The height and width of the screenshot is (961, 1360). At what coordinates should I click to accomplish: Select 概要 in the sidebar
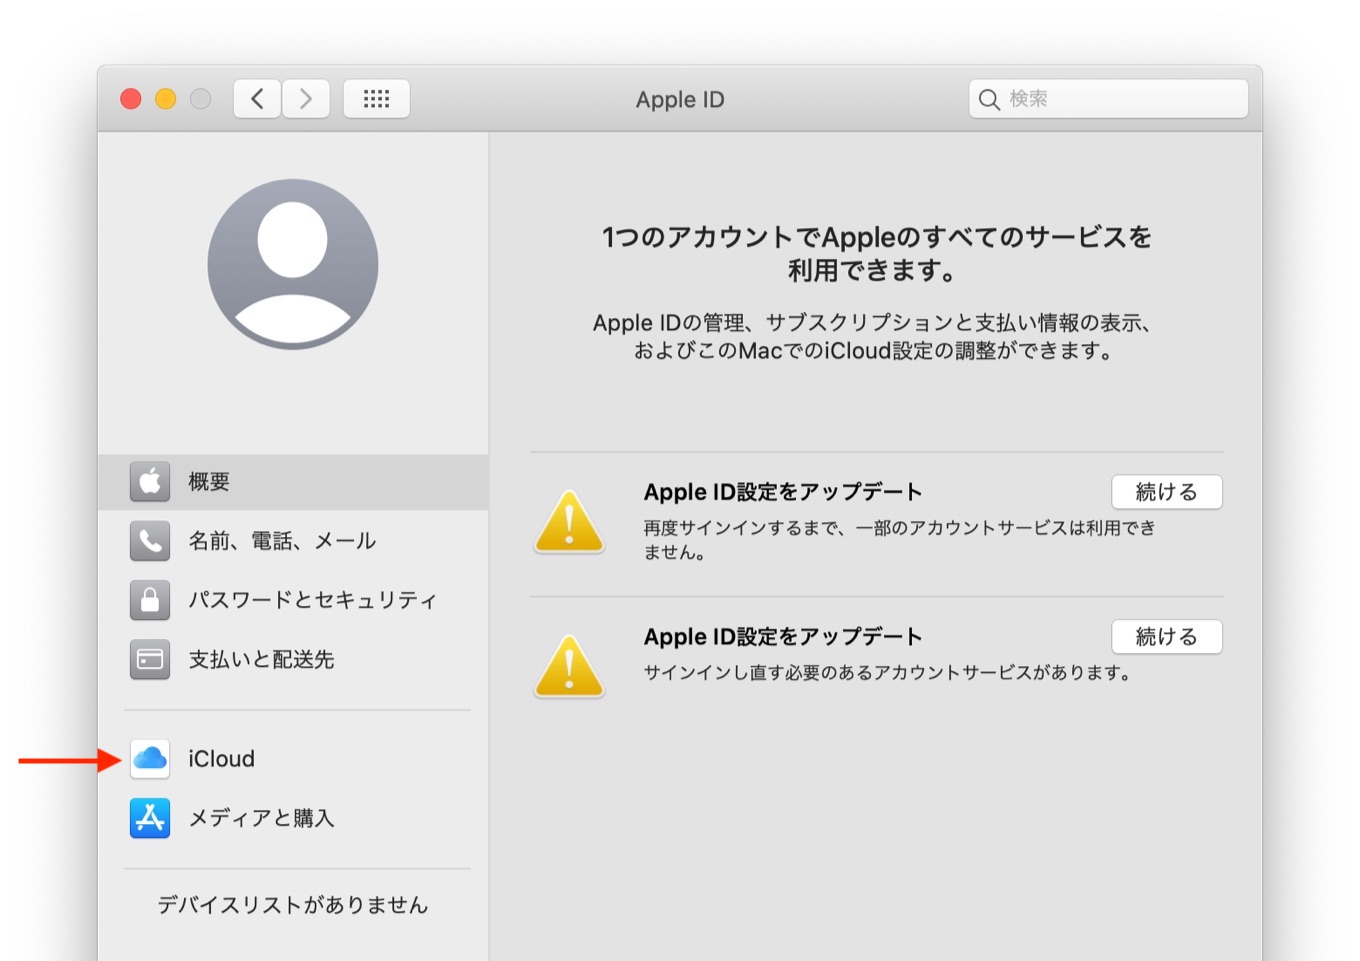pos(293,482)
